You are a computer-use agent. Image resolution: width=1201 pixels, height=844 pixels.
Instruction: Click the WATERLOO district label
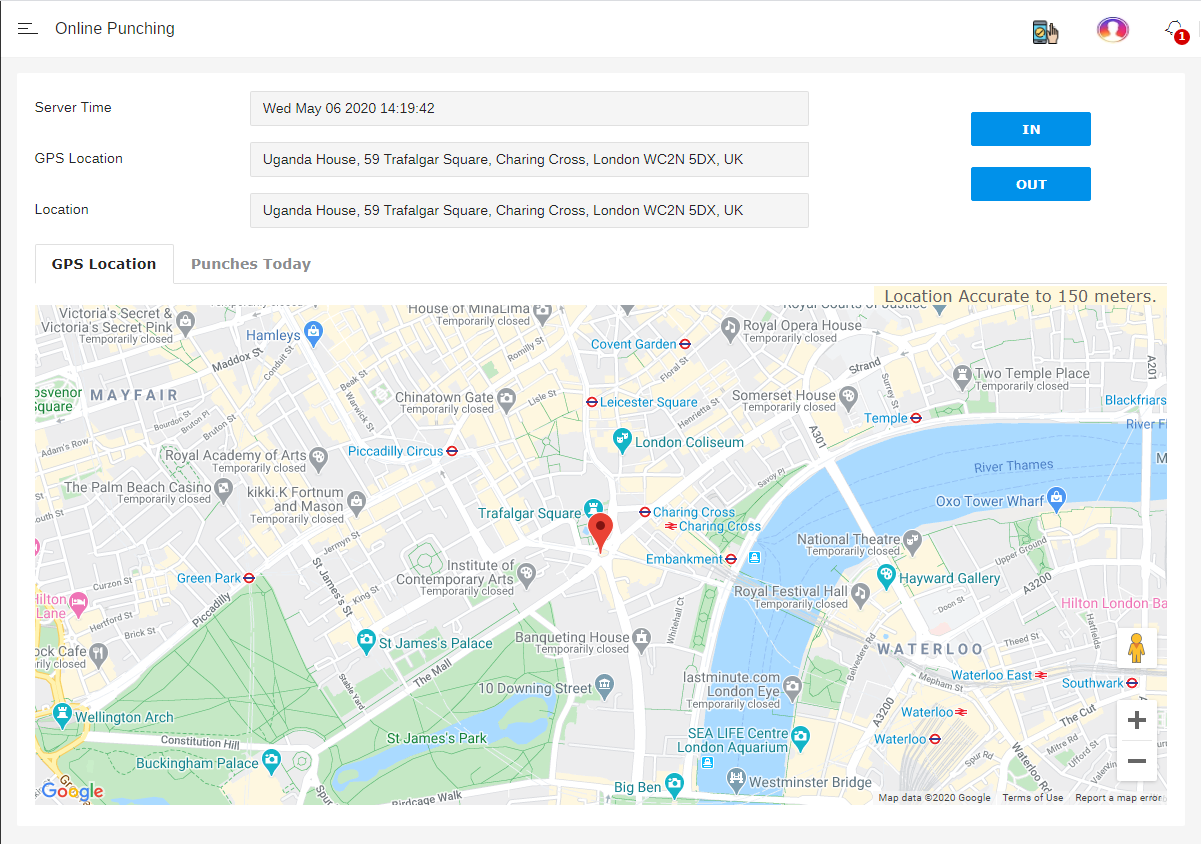pyautogui.click(x=931, y=649)
